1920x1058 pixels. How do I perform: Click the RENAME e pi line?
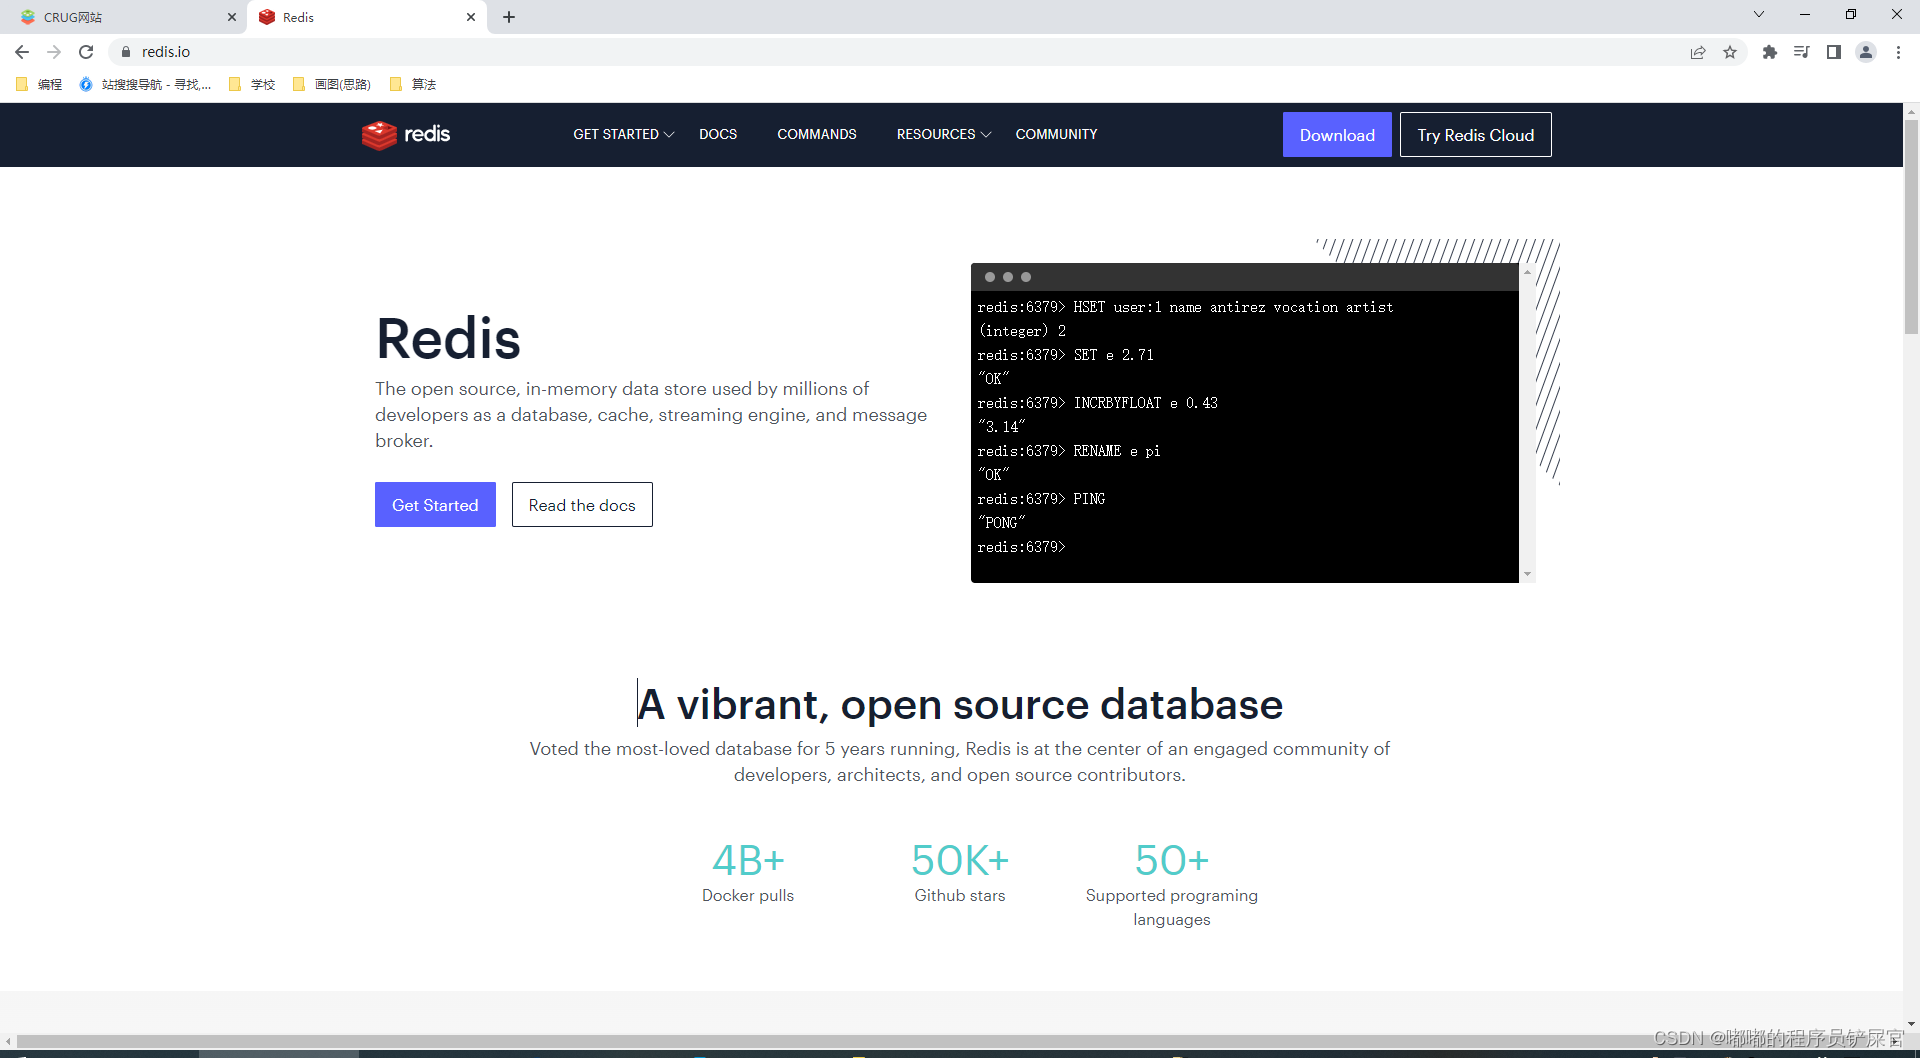point(1068,451)
